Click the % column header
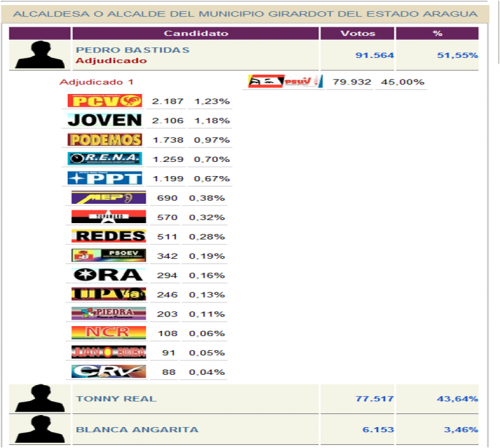500x448 pixels. 437,33
